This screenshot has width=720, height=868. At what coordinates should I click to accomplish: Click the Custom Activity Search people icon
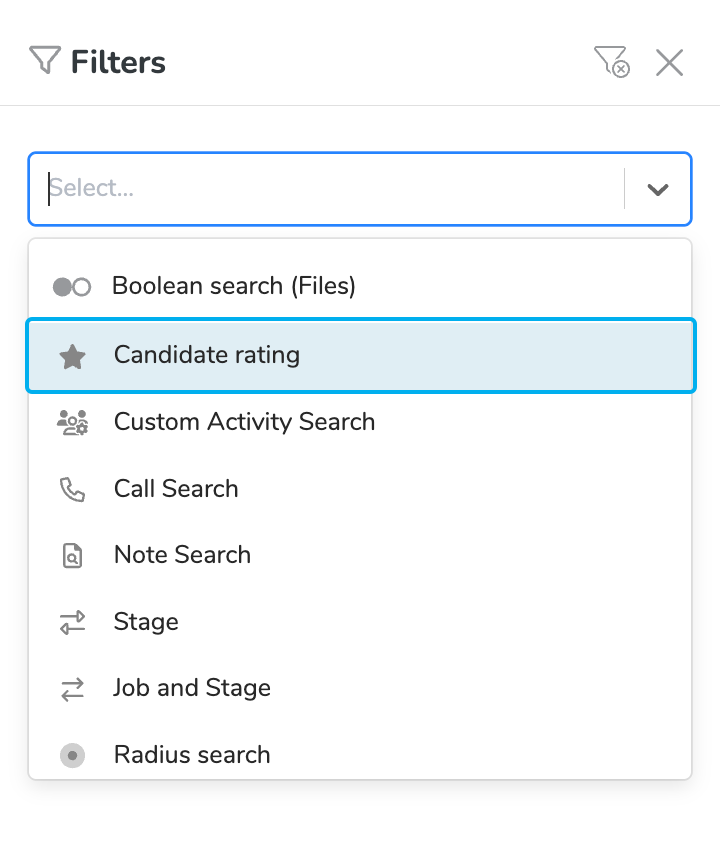point(72,423)
